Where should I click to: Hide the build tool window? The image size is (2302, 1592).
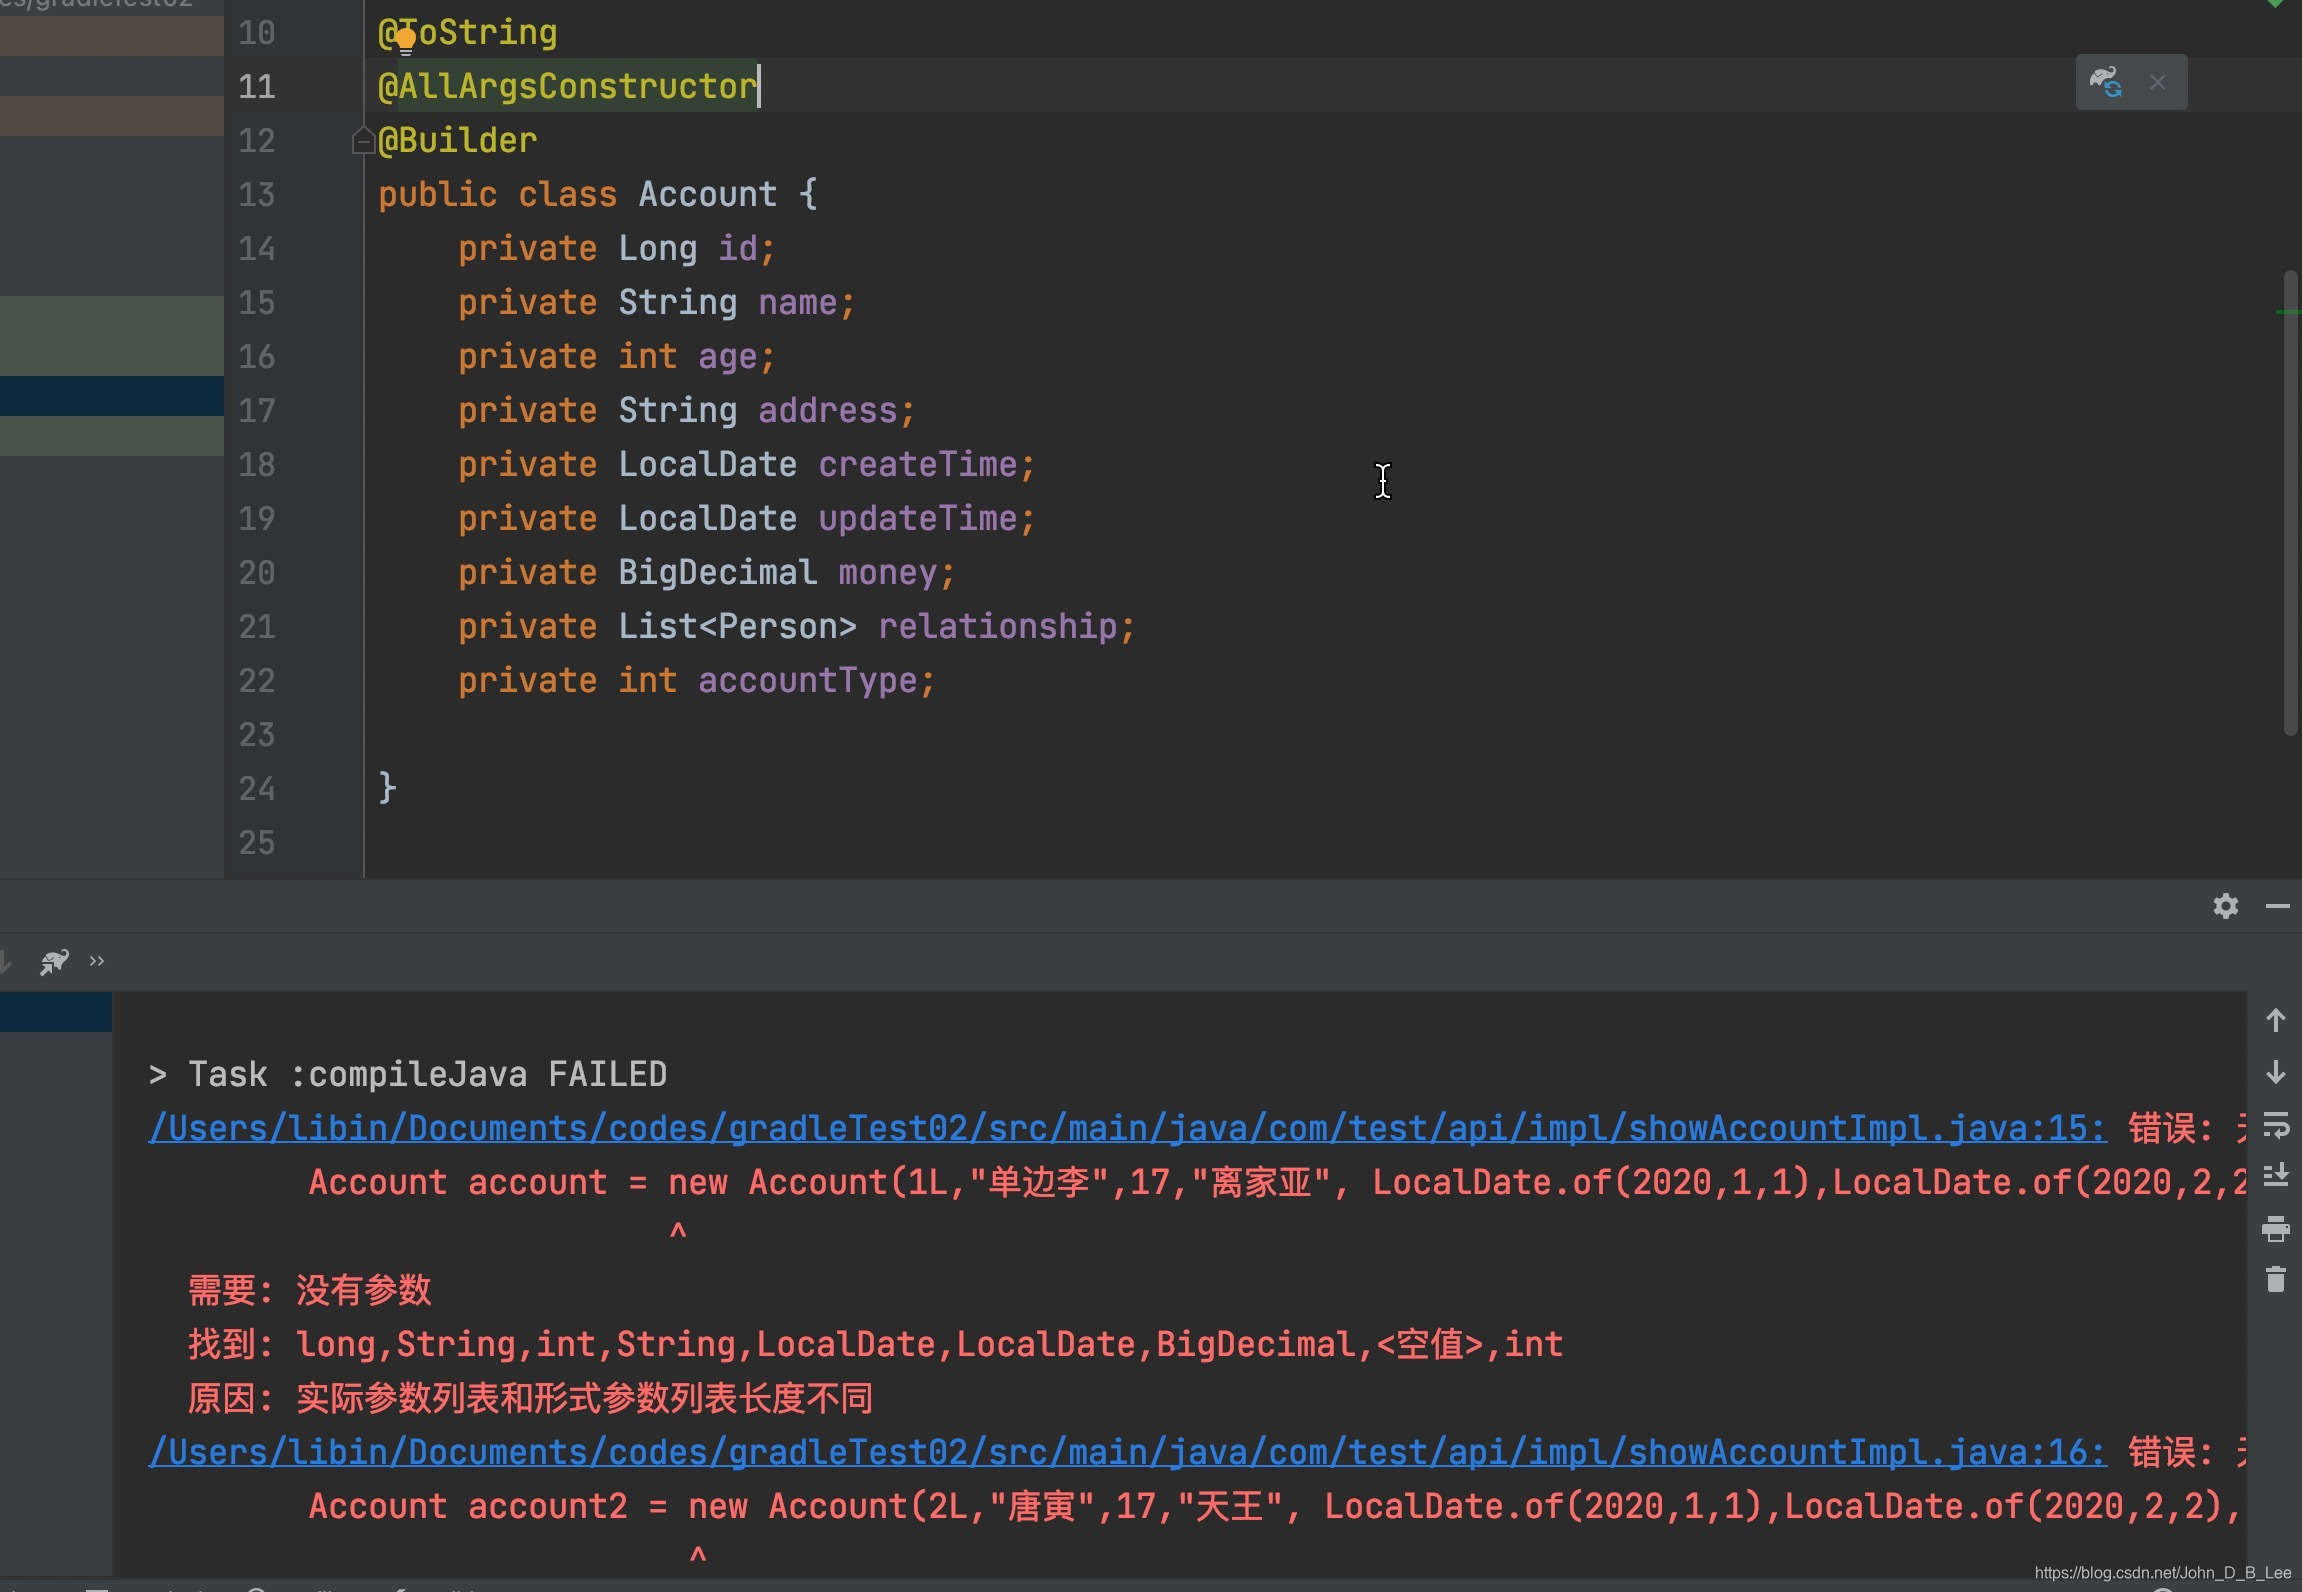point(2277,906)
